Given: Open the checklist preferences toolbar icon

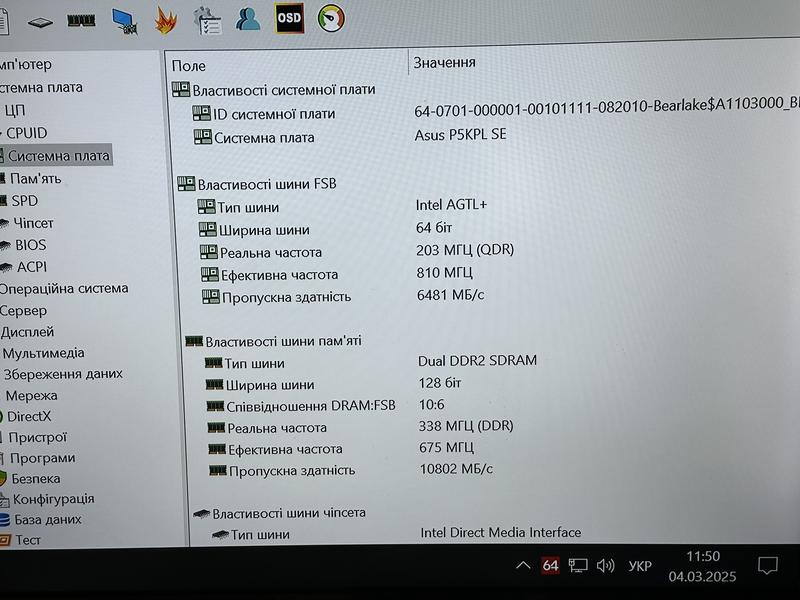Looking at the screenshot, I should pyautogui.click(x=208, y=19).
